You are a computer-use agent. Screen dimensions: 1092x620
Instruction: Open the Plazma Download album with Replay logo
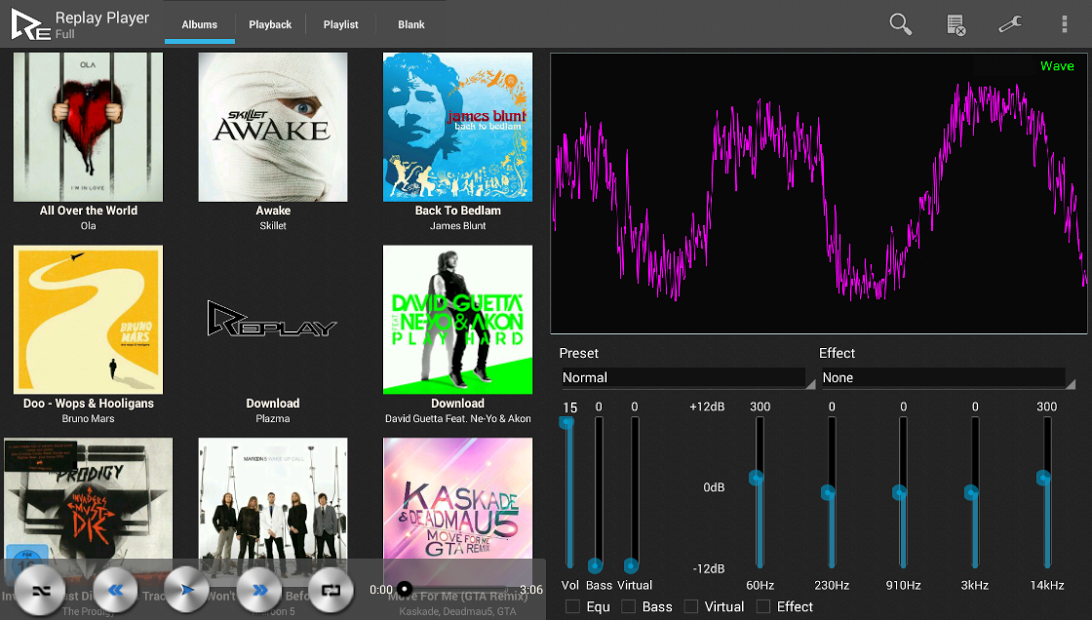pyautogui.click(x=273, y=320)
